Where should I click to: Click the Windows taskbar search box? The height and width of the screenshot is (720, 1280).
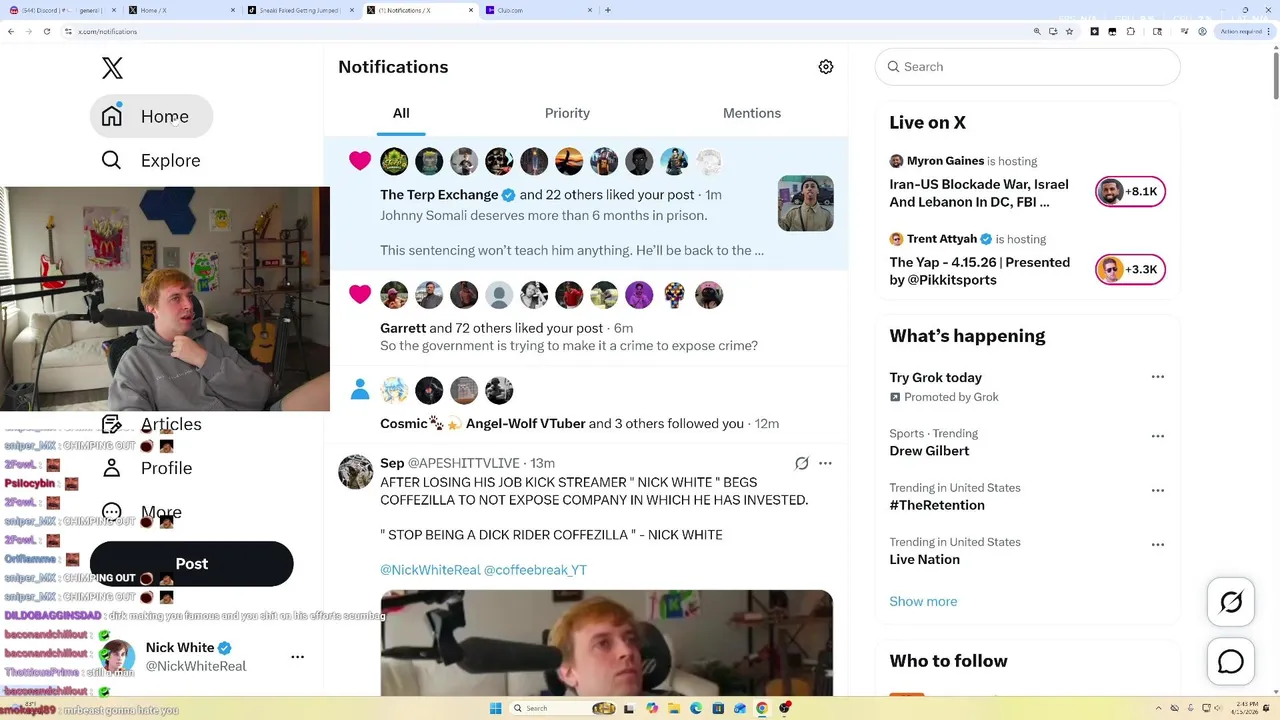tap(563, 708)
